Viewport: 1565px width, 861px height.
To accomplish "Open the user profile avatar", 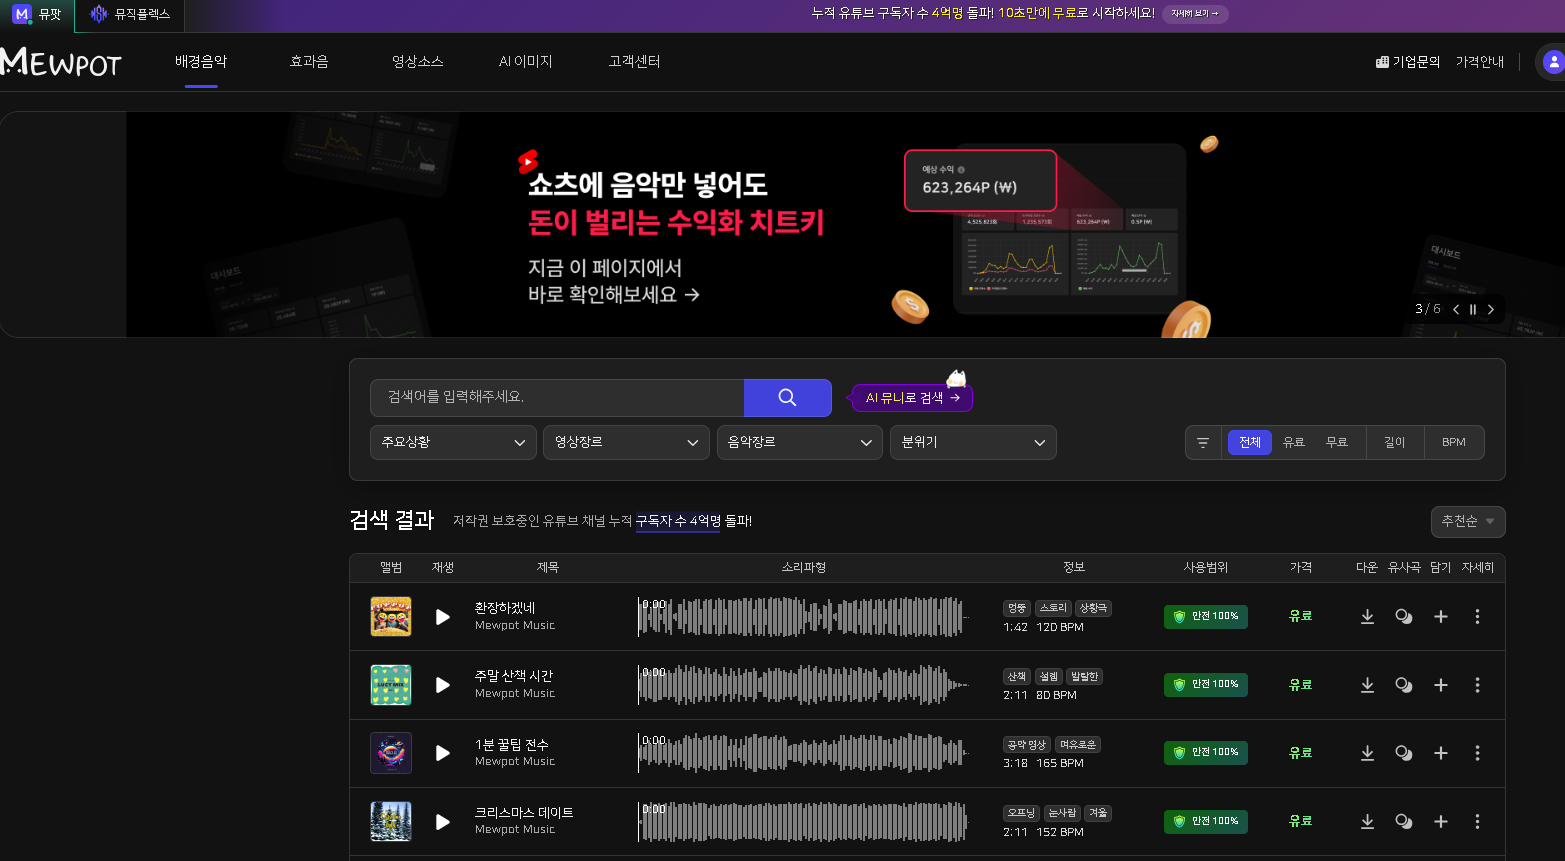I will 1552,62.
